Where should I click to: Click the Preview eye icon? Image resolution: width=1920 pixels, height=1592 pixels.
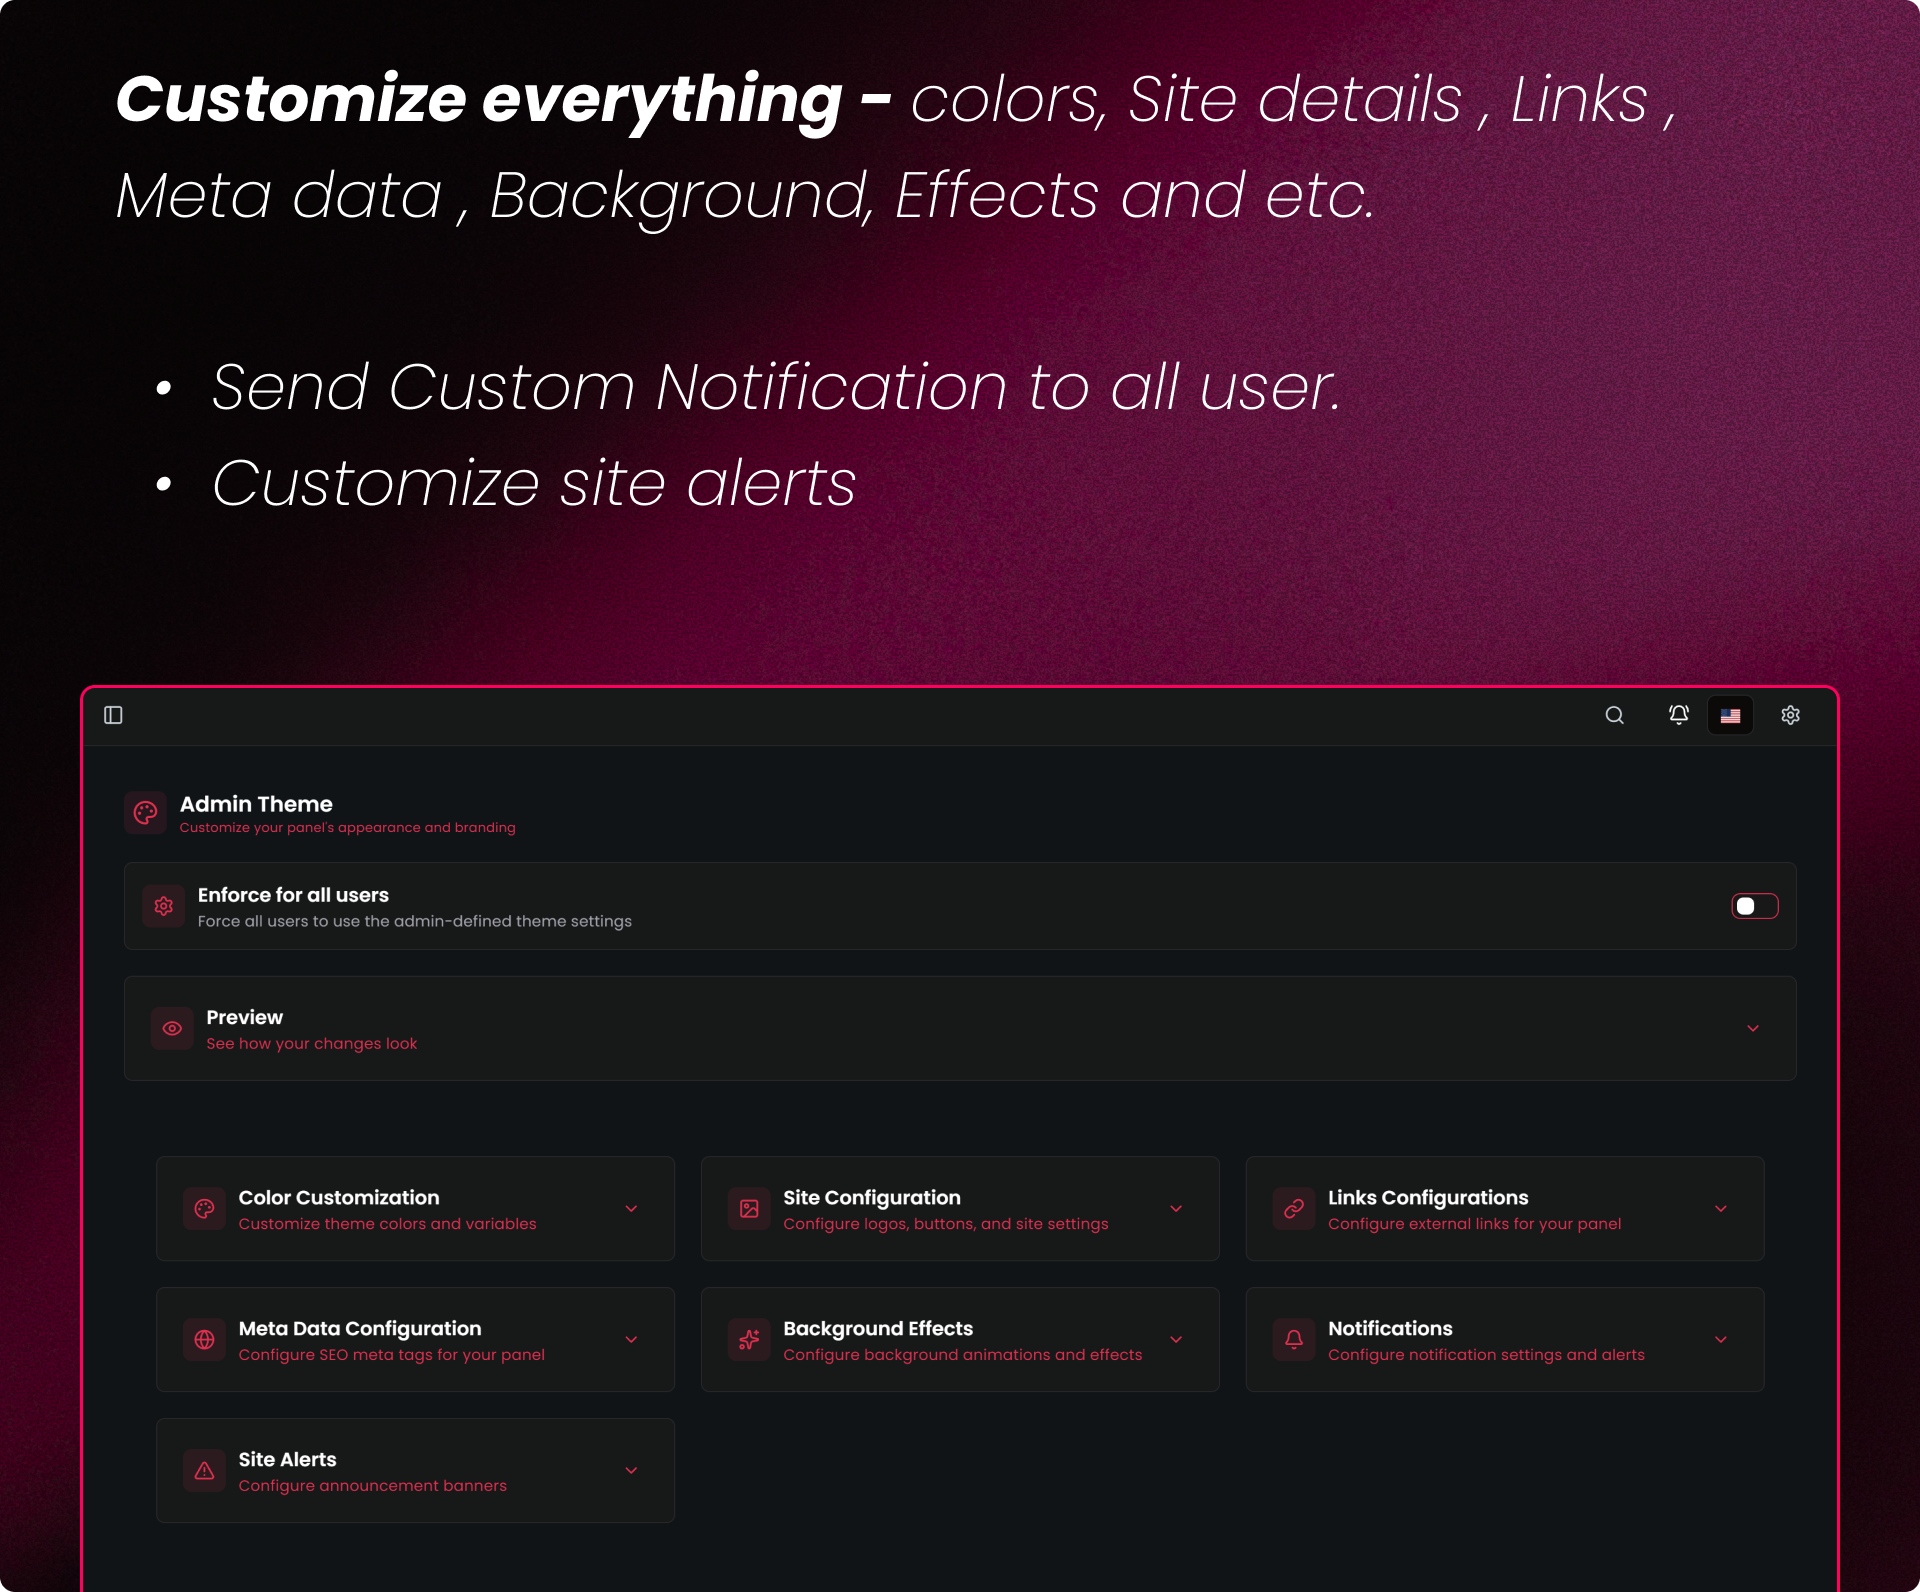click(x=172, y=1028)
